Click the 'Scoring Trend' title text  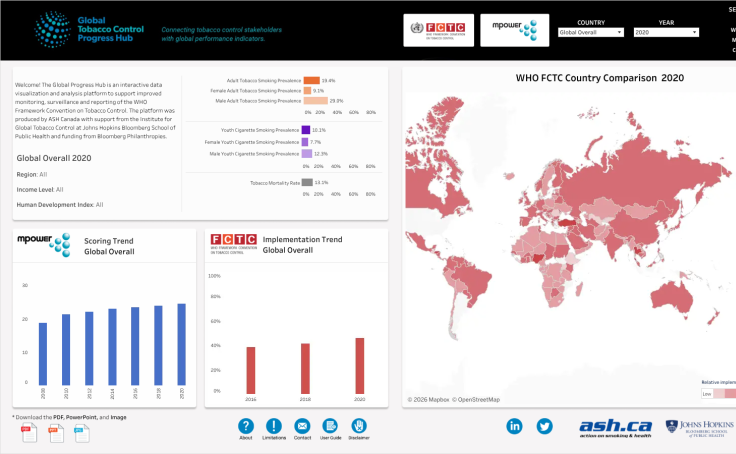click(109, 241)
